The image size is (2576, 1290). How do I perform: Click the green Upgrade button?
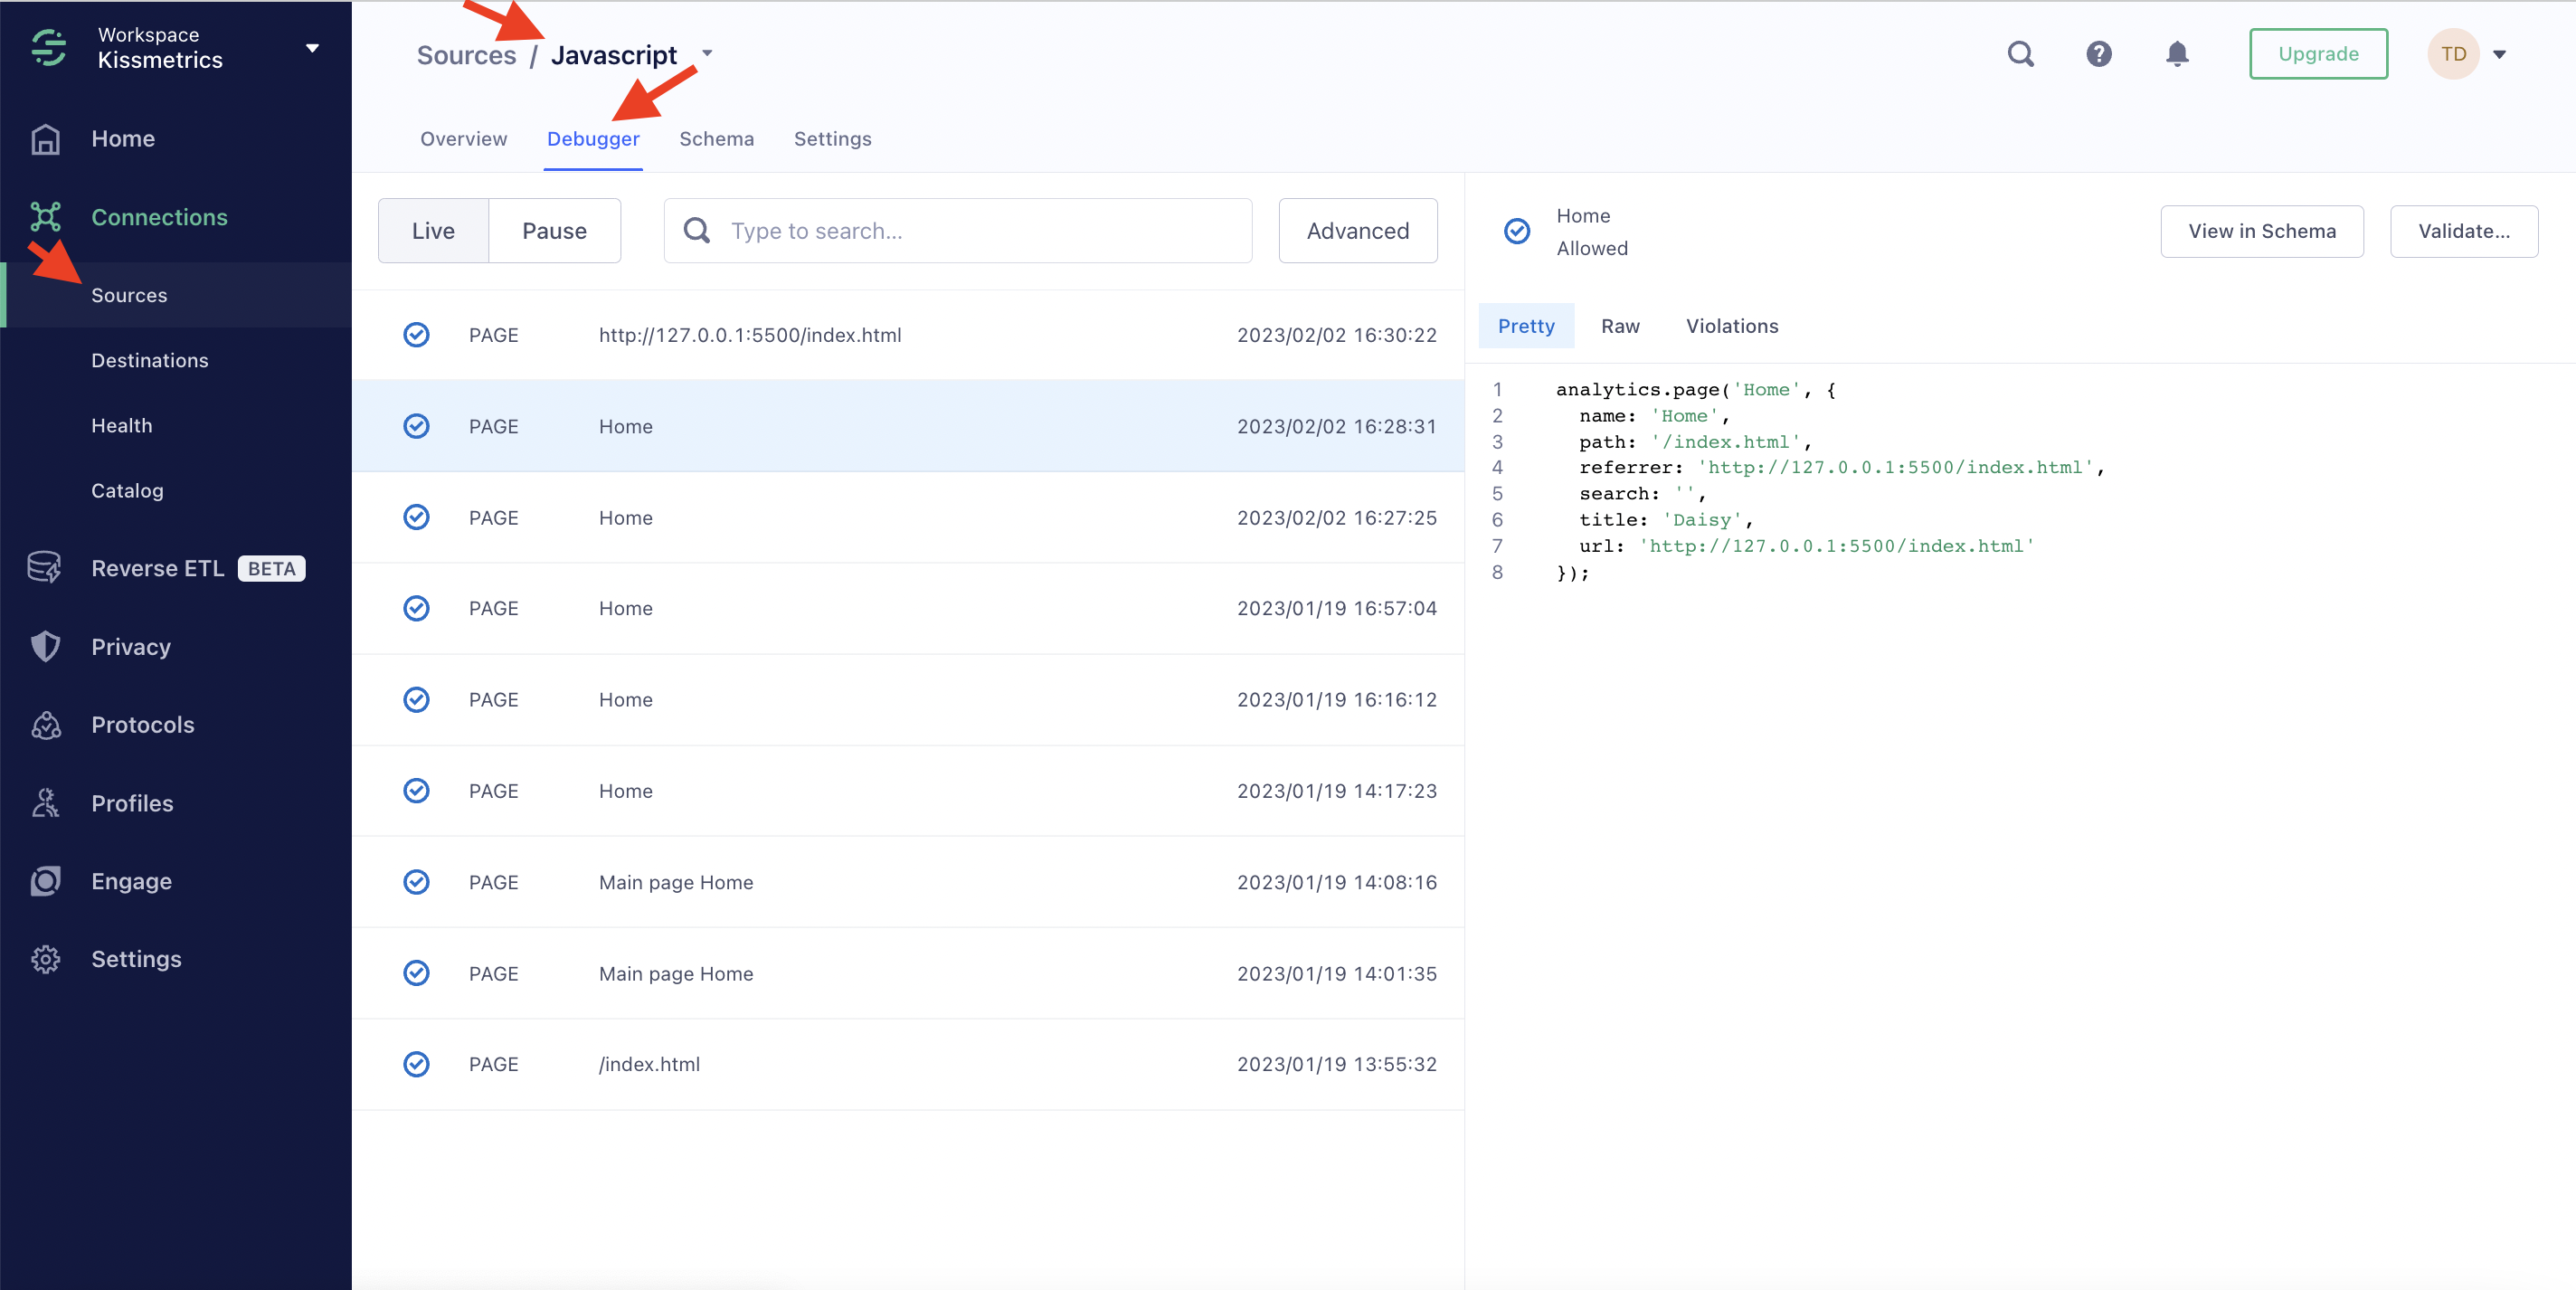pyautogui.click(x=2317, y=54)
